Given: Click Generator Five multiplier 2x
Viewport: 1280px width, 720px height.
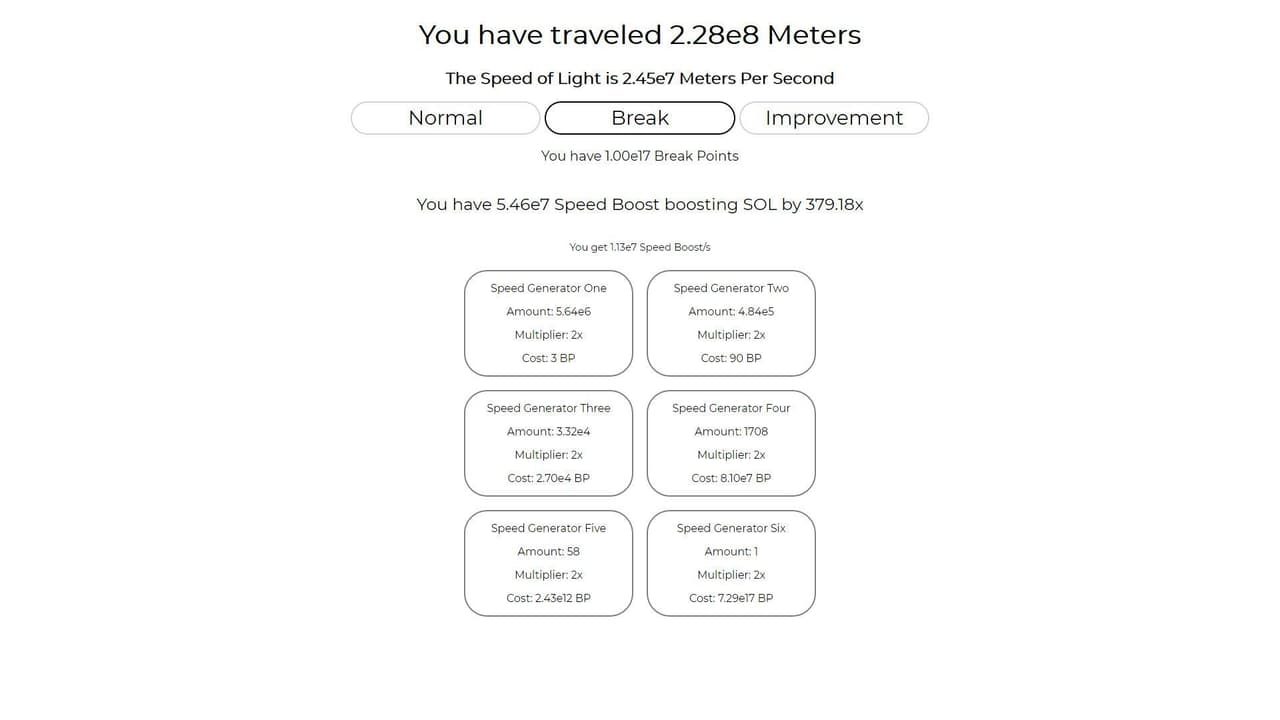Looking at the screenshot, I should point(548,575).
